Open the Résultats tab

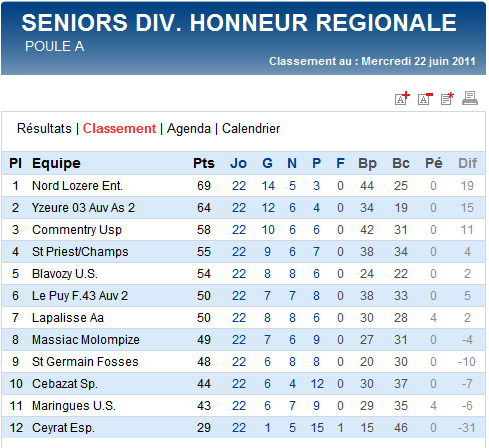pyautogui.click(x=44, y=129)
